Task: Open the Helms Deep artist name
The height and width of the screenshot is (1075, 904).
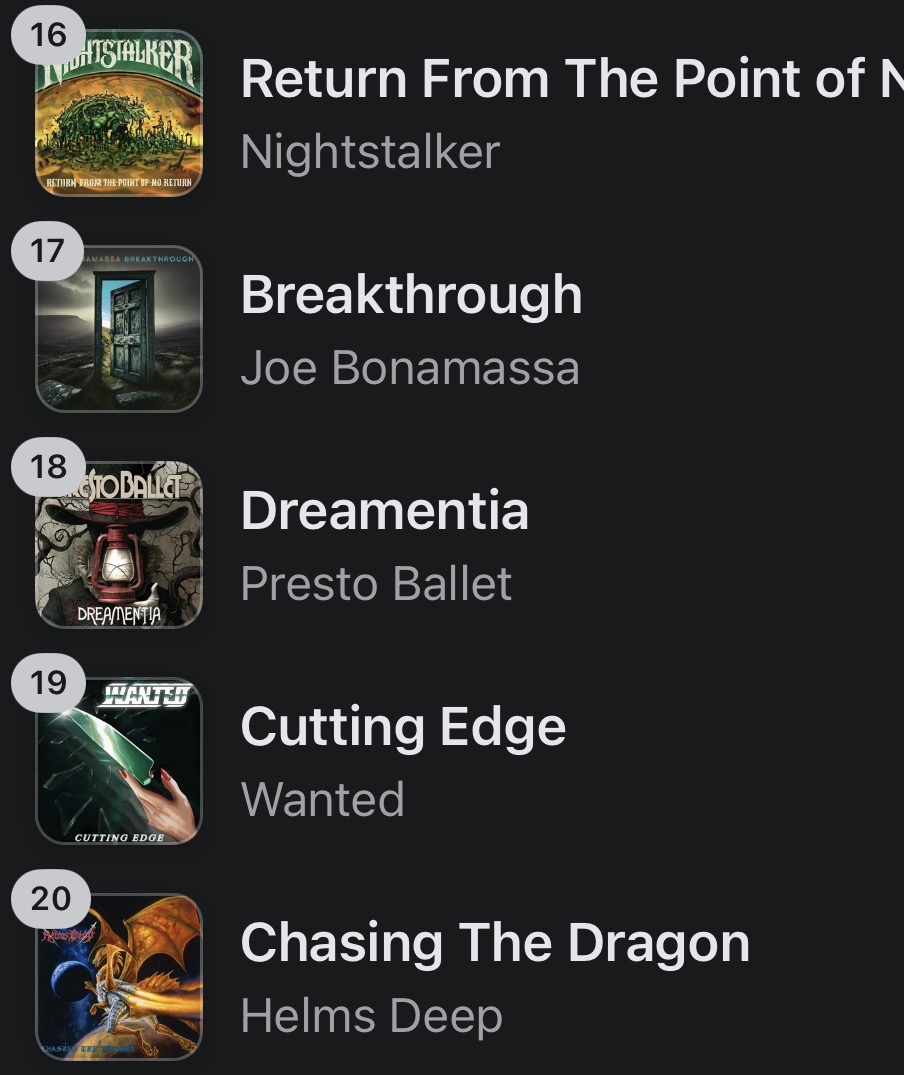Action: pos(371,1016)
